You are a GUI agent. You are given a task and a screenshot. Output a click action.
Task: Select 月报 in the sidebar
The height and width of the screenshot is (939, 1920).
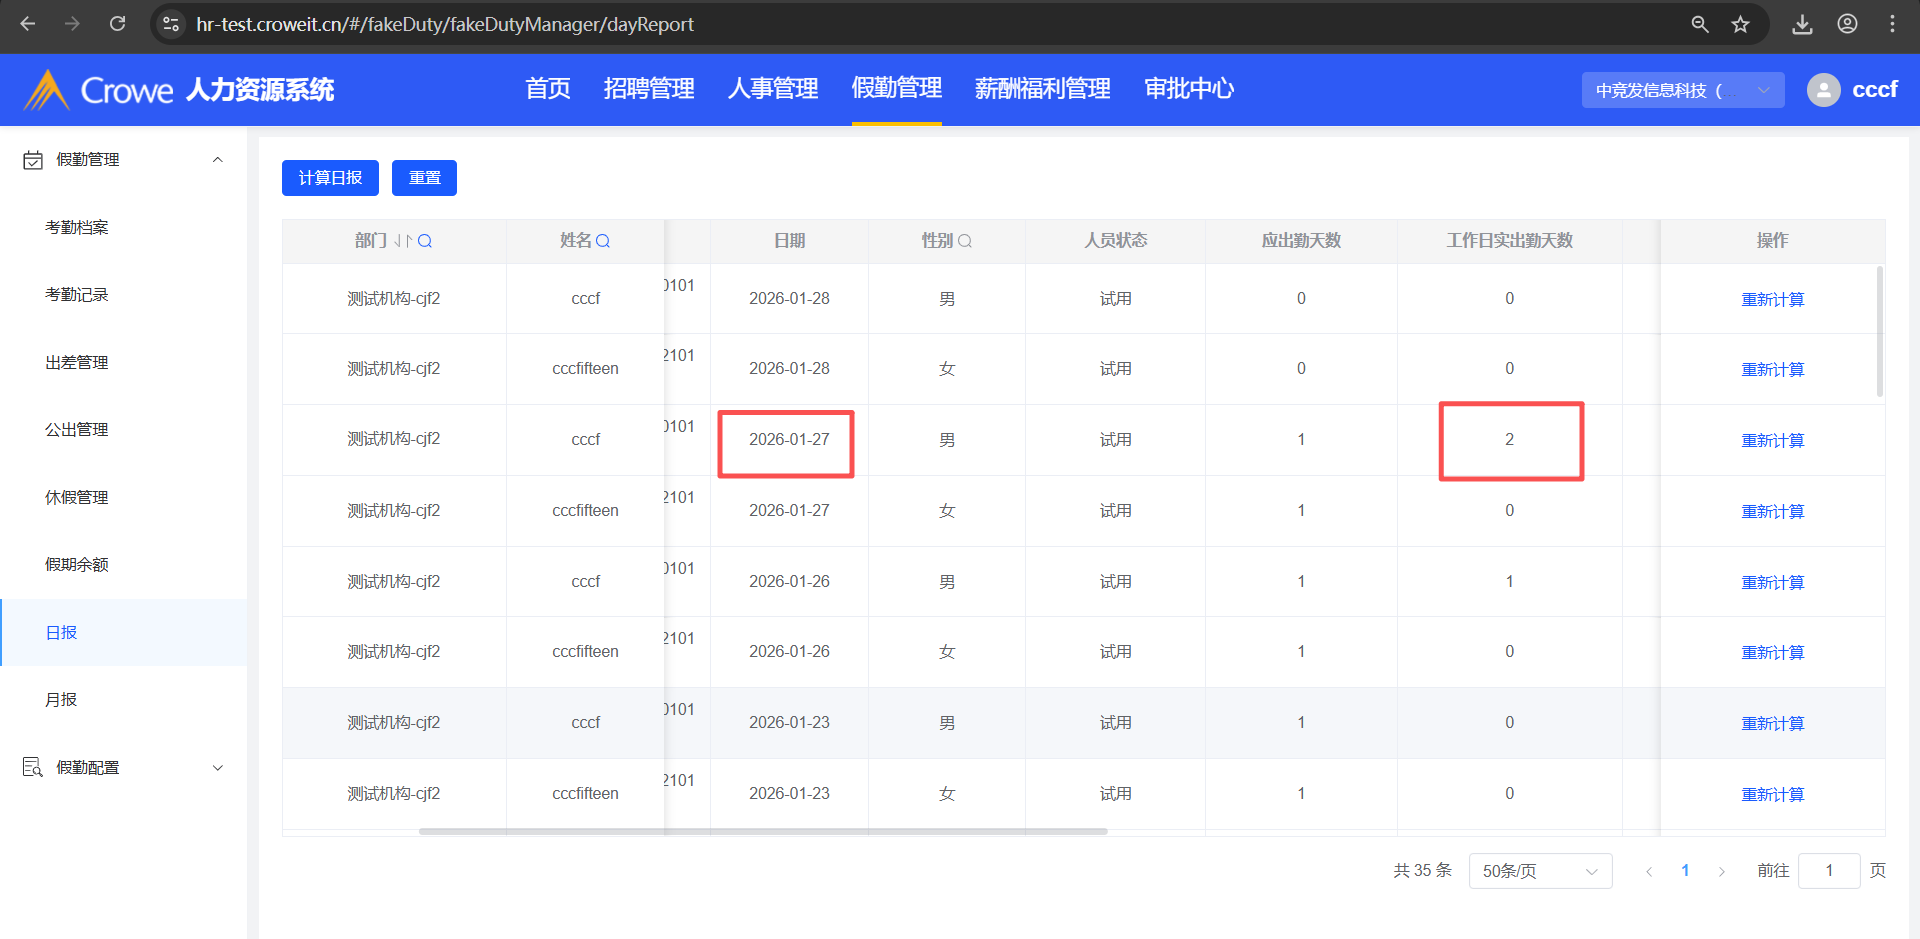61,700
